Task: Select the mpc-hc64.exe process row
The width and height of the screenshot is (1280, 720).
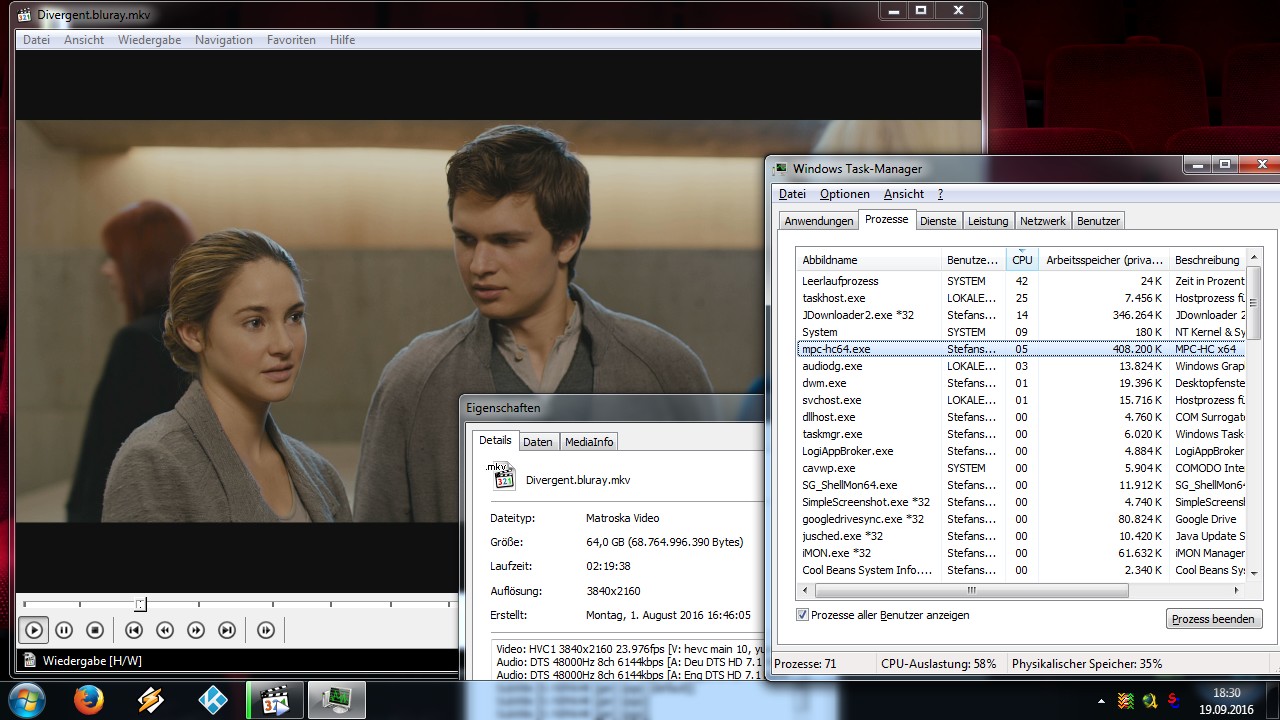Action: 1021,349
